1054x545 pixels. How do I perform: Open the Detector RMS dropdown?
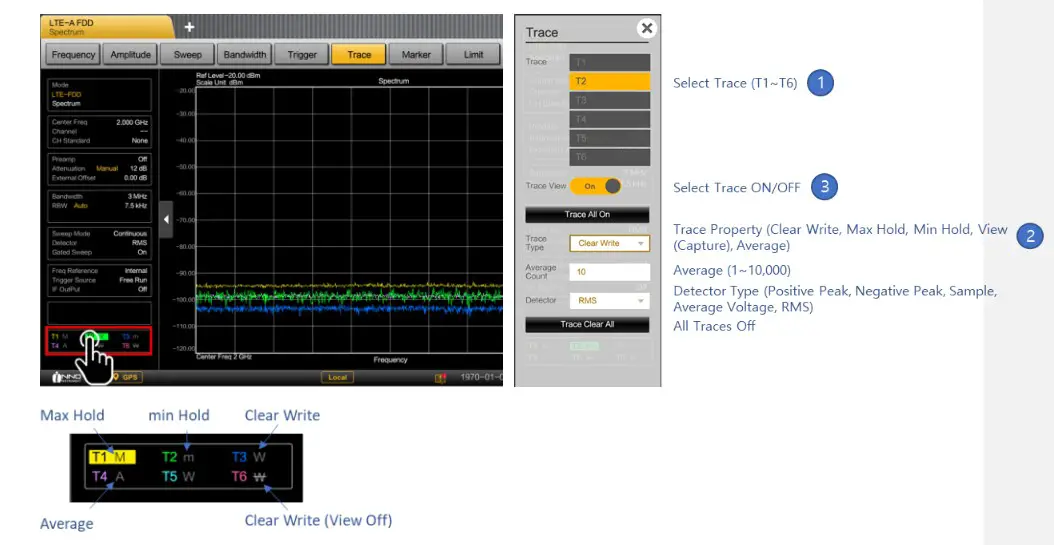[610, 300]
